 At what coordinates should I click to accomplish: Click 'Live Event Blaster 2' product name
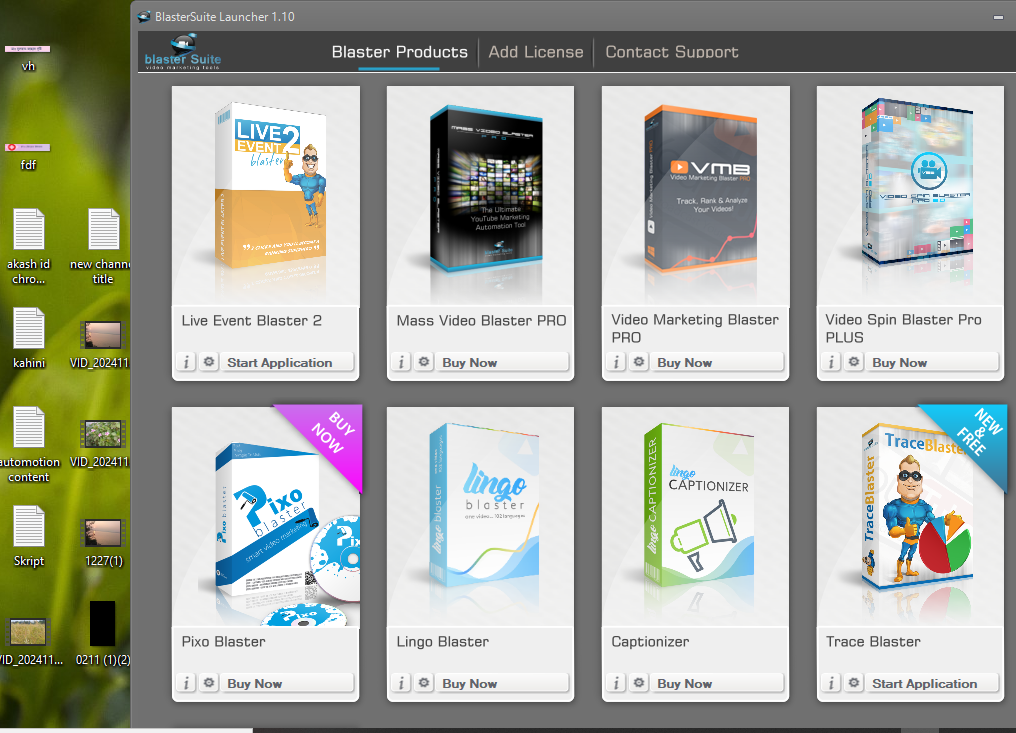[251, 321]
